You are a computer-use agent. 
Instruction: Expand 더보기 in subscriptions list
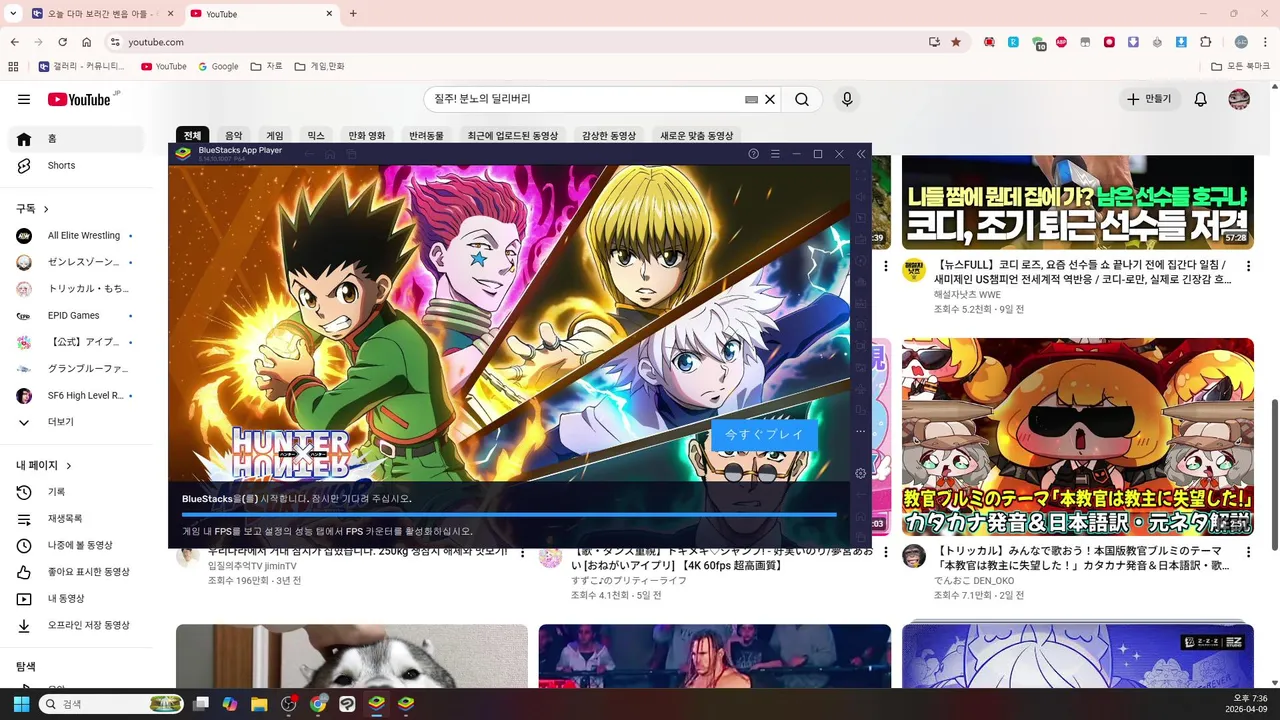(76, 422)
